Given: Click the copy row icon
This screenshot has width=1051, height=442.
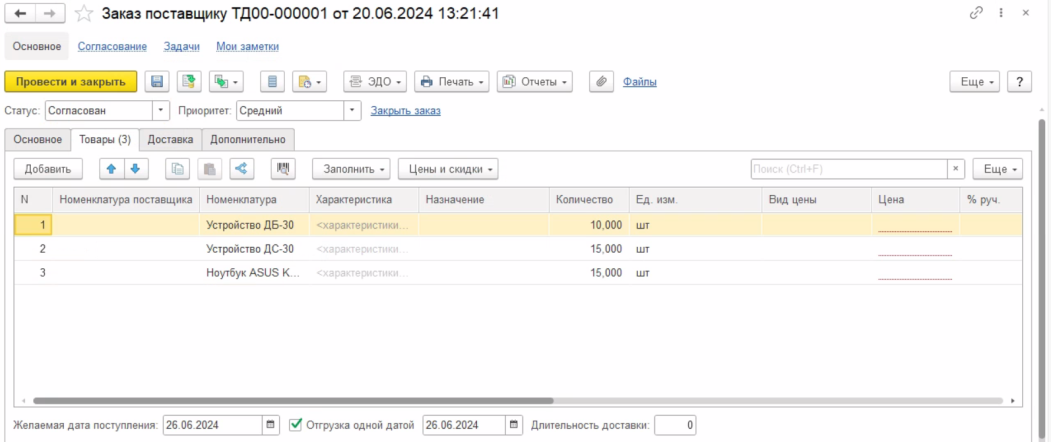Looking at the screenshot, I should coord(177,169).
